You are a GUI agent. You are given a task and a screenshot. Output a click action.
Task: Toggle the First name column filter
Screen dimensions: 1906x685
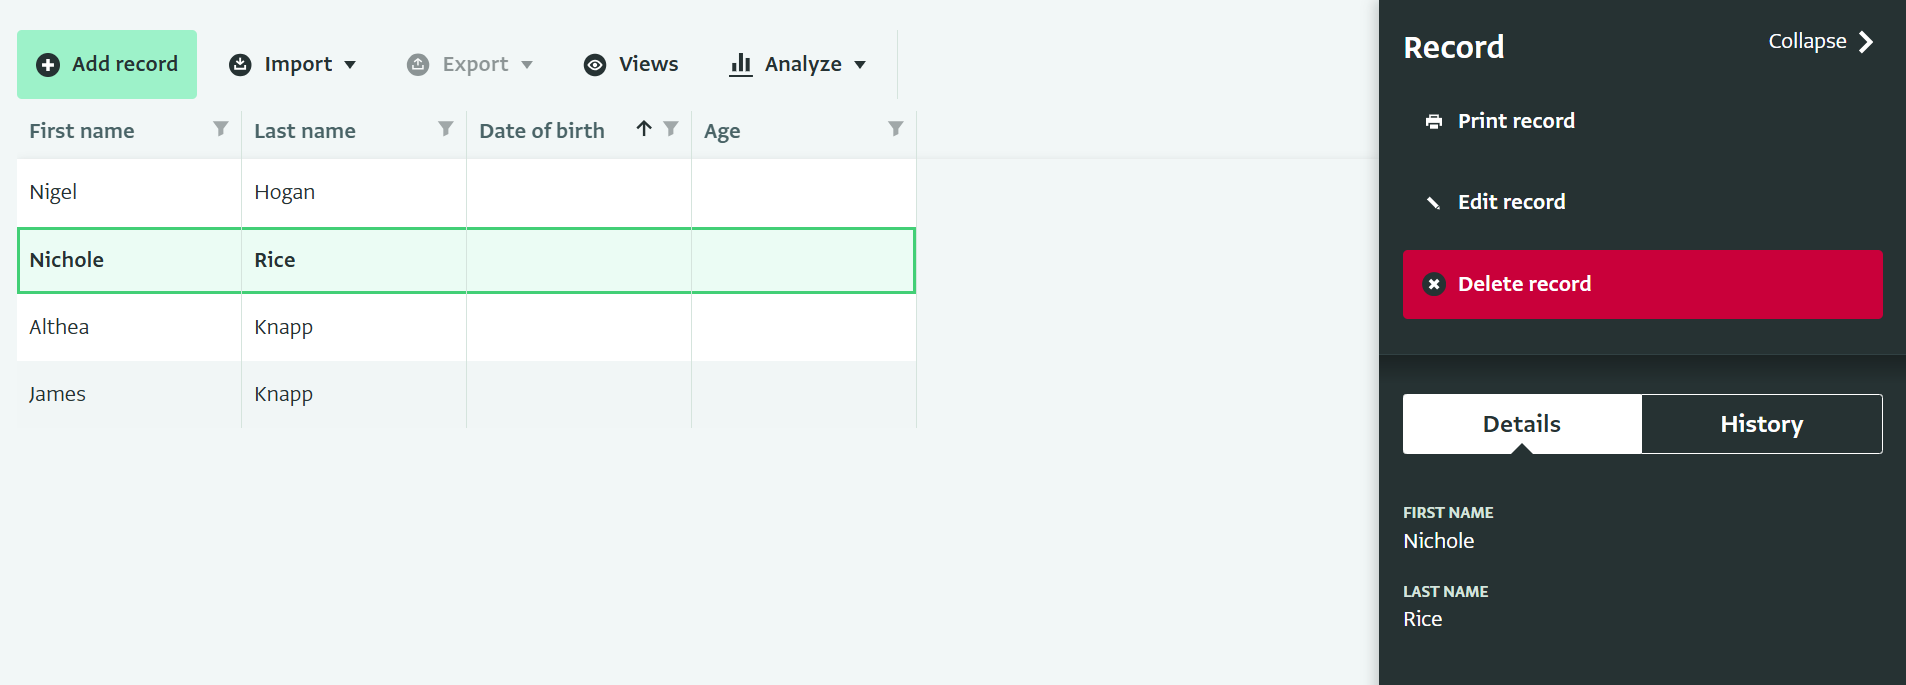[221, 128]
